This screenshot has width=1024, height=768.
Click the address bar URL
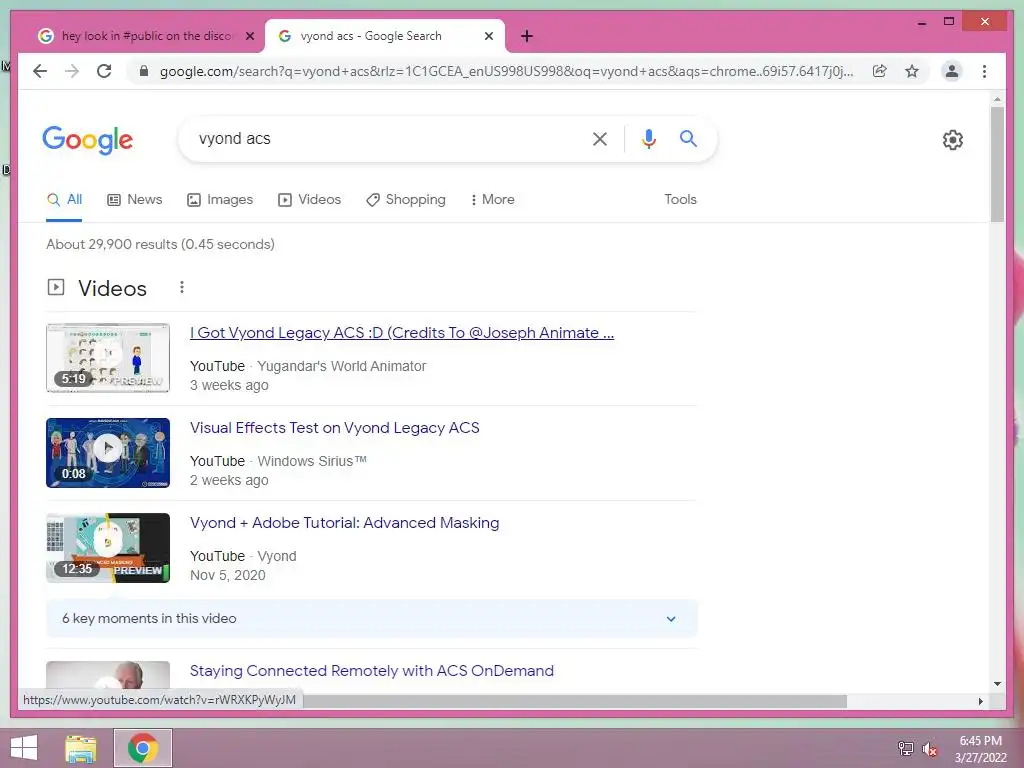tap(506, 71)
